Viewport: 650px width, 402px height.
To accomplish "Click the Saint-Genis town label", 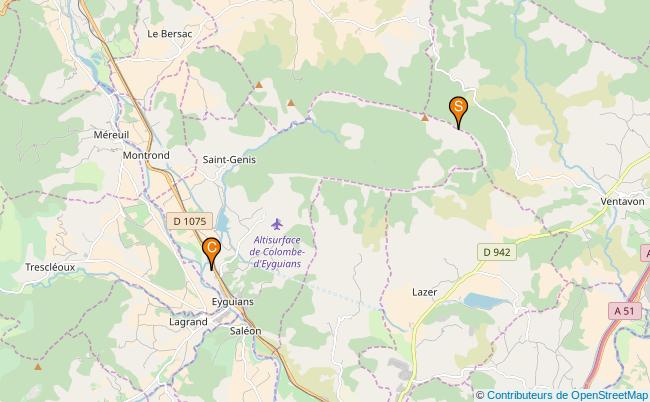I will pos(229,160).
